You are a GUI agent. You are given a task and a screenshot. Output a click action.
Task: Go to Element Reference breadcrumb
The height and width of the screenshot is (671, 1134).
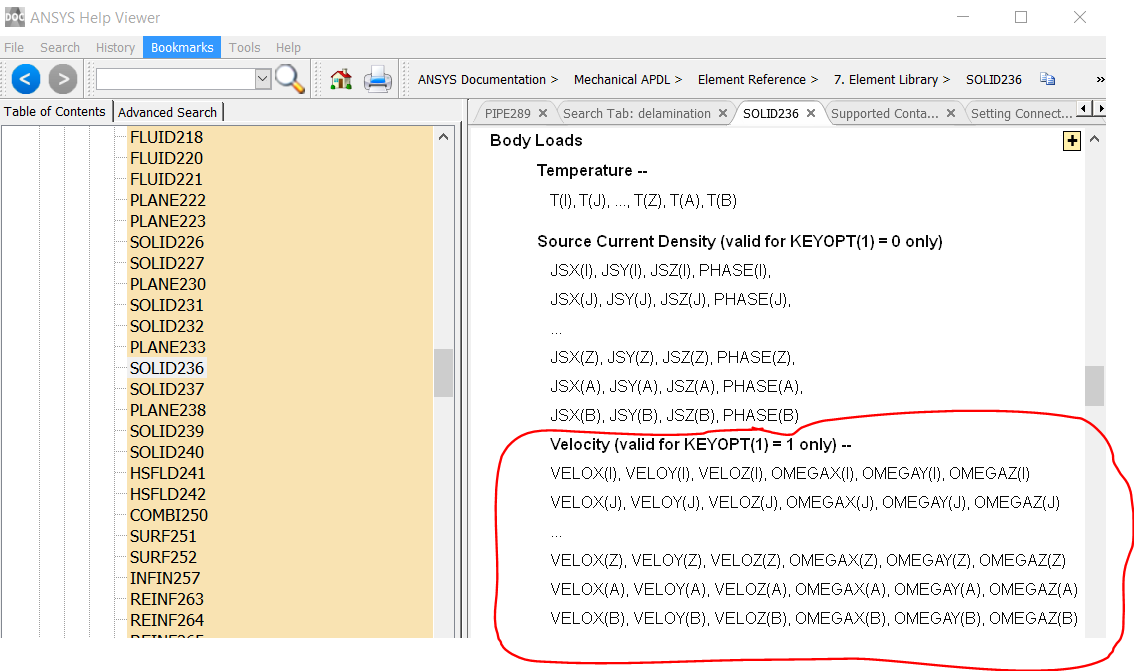[x=751, y=80]
